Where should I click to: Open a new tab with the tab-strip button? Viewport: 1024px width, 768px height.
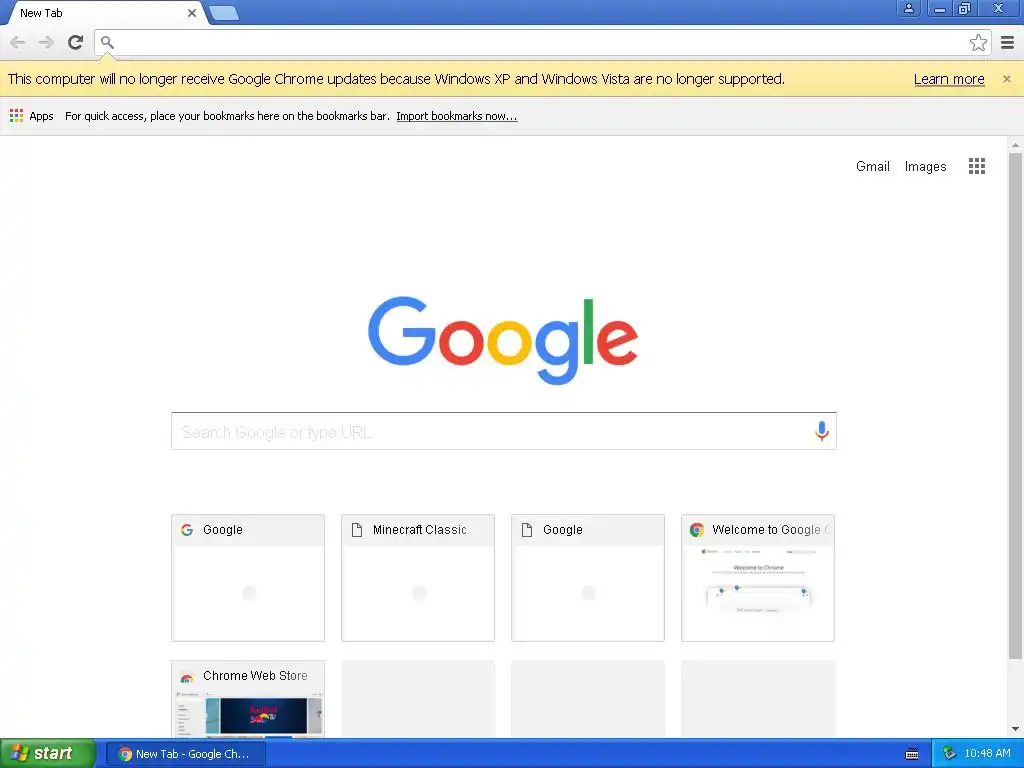[x=224, y=13]
